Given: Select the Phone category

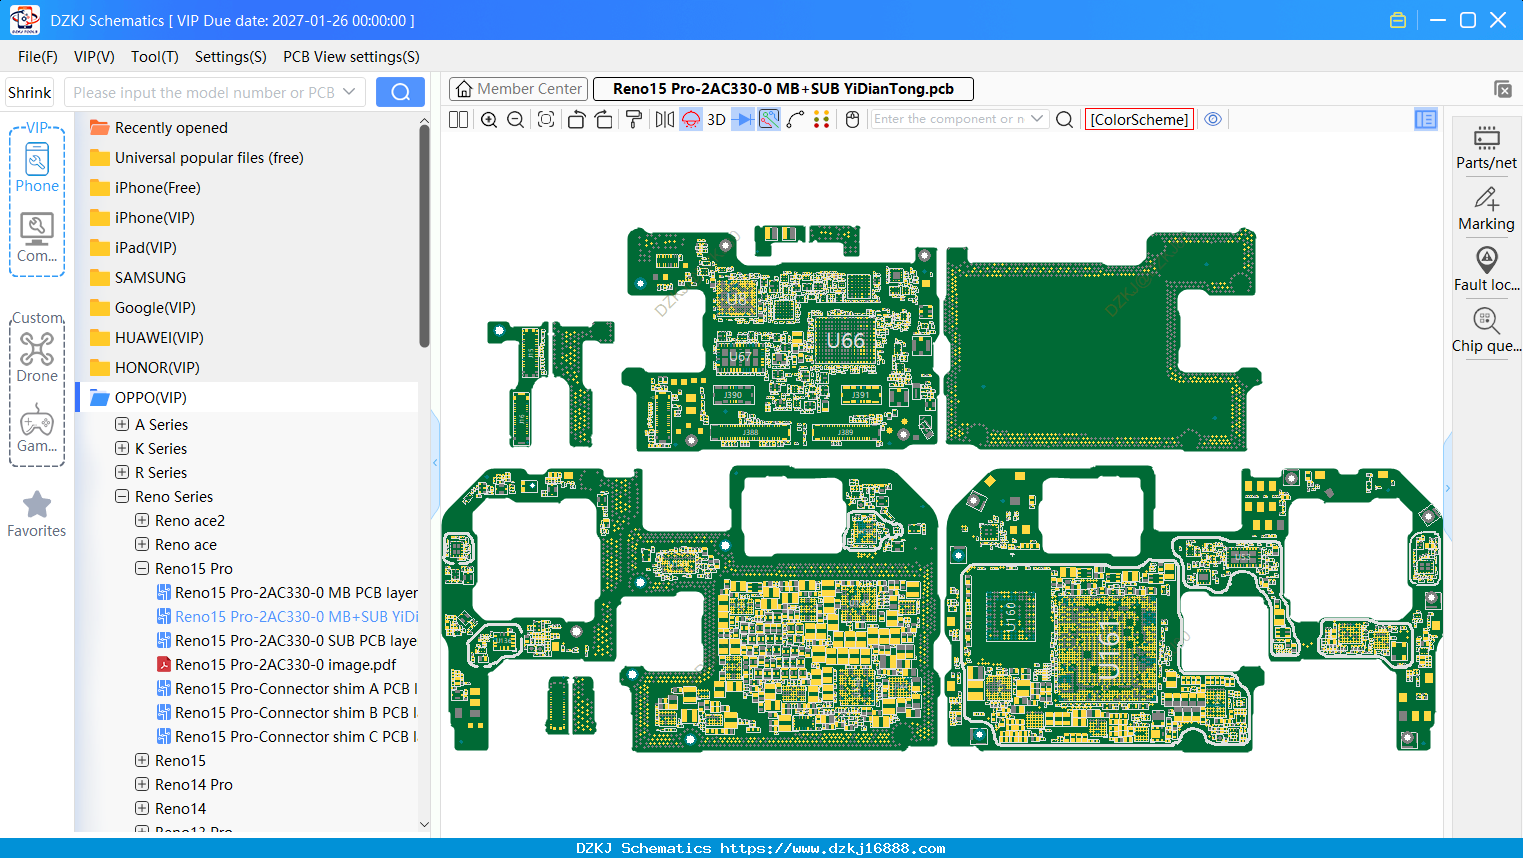Looking at the screenshot, I should coord(37,167).
